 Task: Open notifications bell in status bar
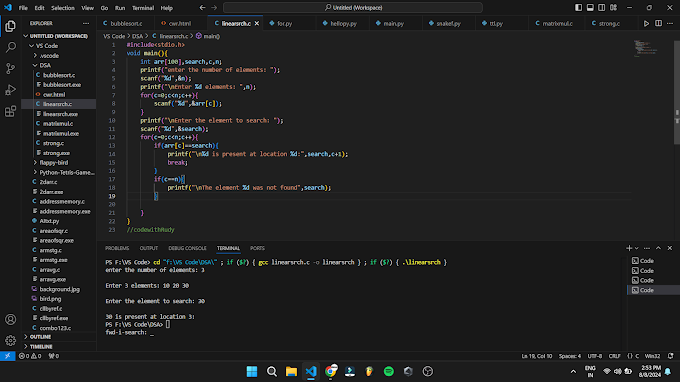coord(670,356)
